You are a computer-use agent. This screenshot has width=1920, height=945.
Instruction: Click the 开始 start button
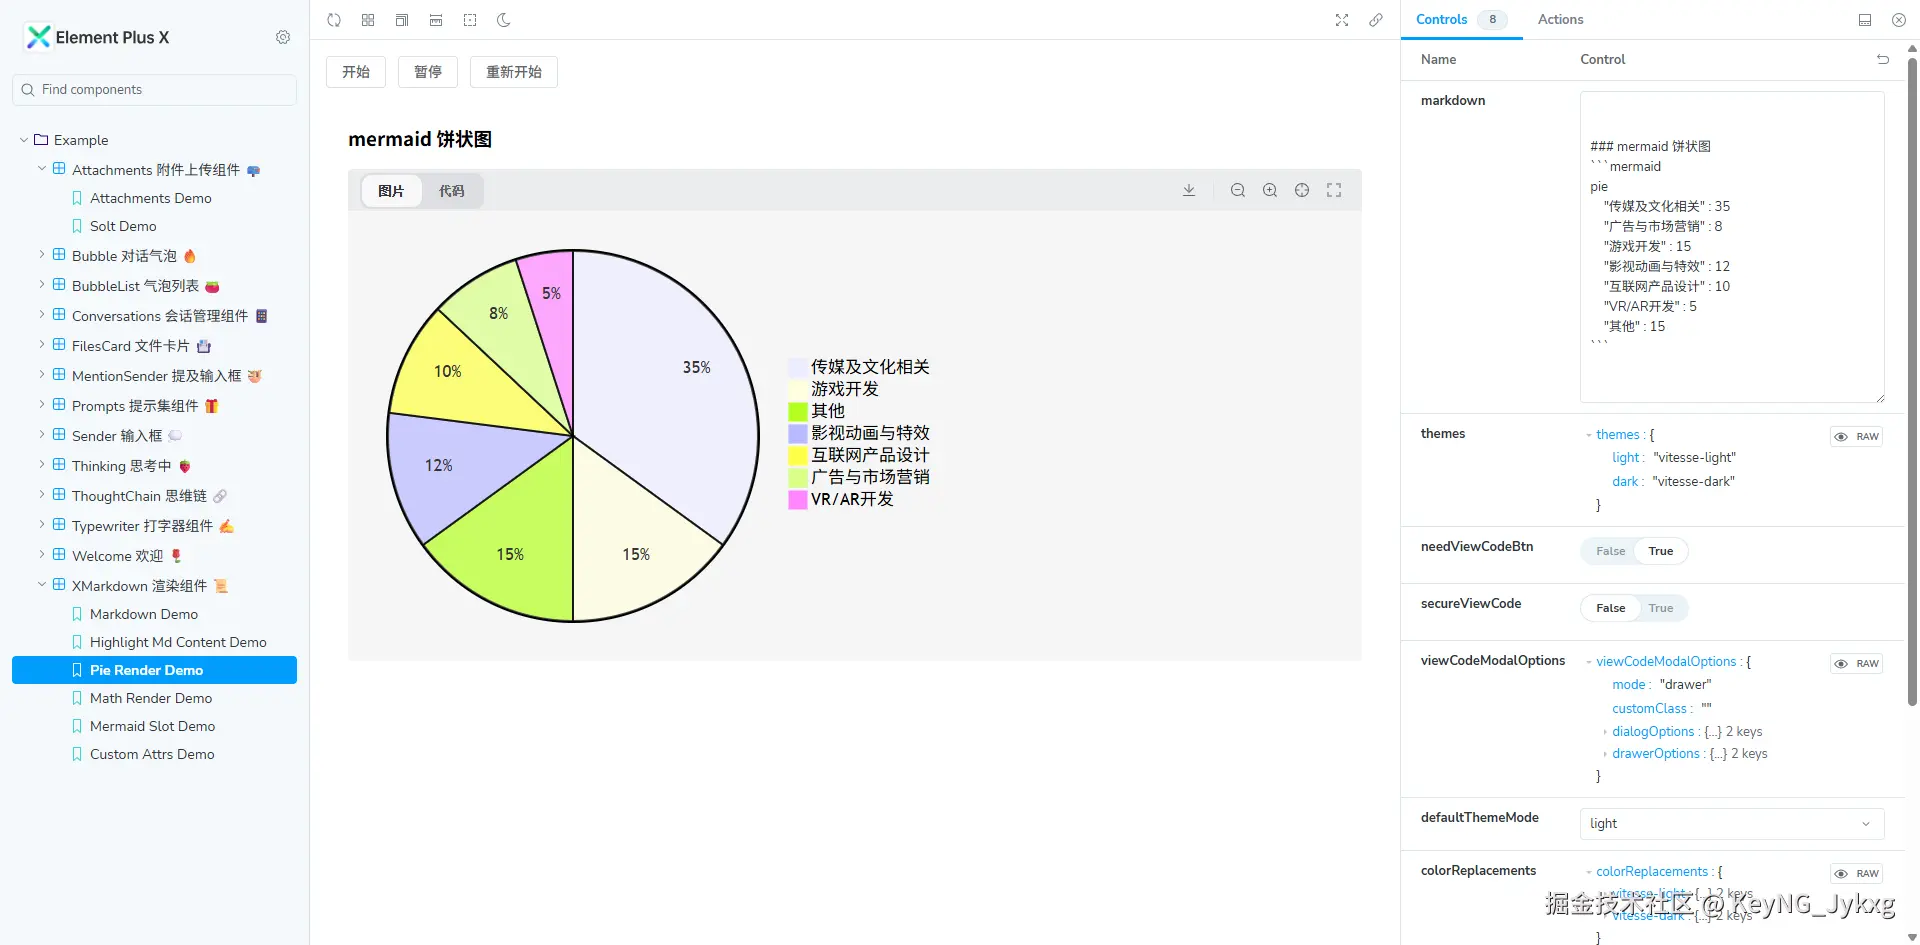[x=356, y=72]
